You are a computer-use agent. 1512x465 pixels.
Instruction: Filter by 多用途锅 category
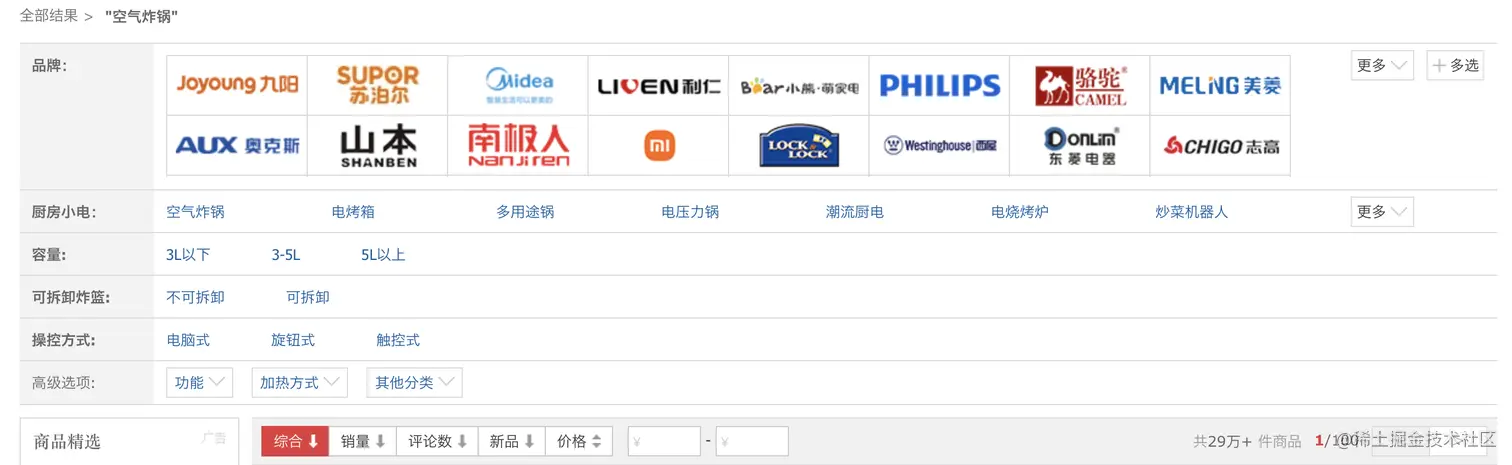click(x=525, y=212)
